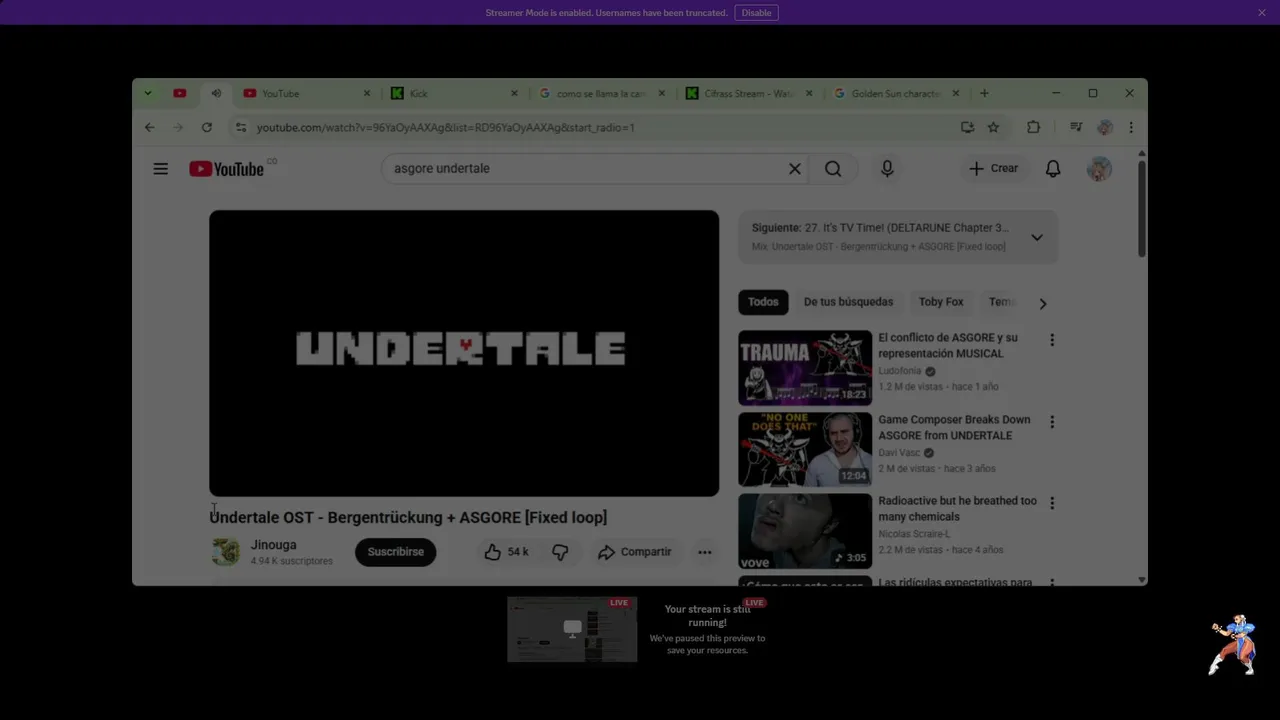Open the YouTube guide hamburger menu
Viewport: 1280px width, 720px height.
(160, 169)
